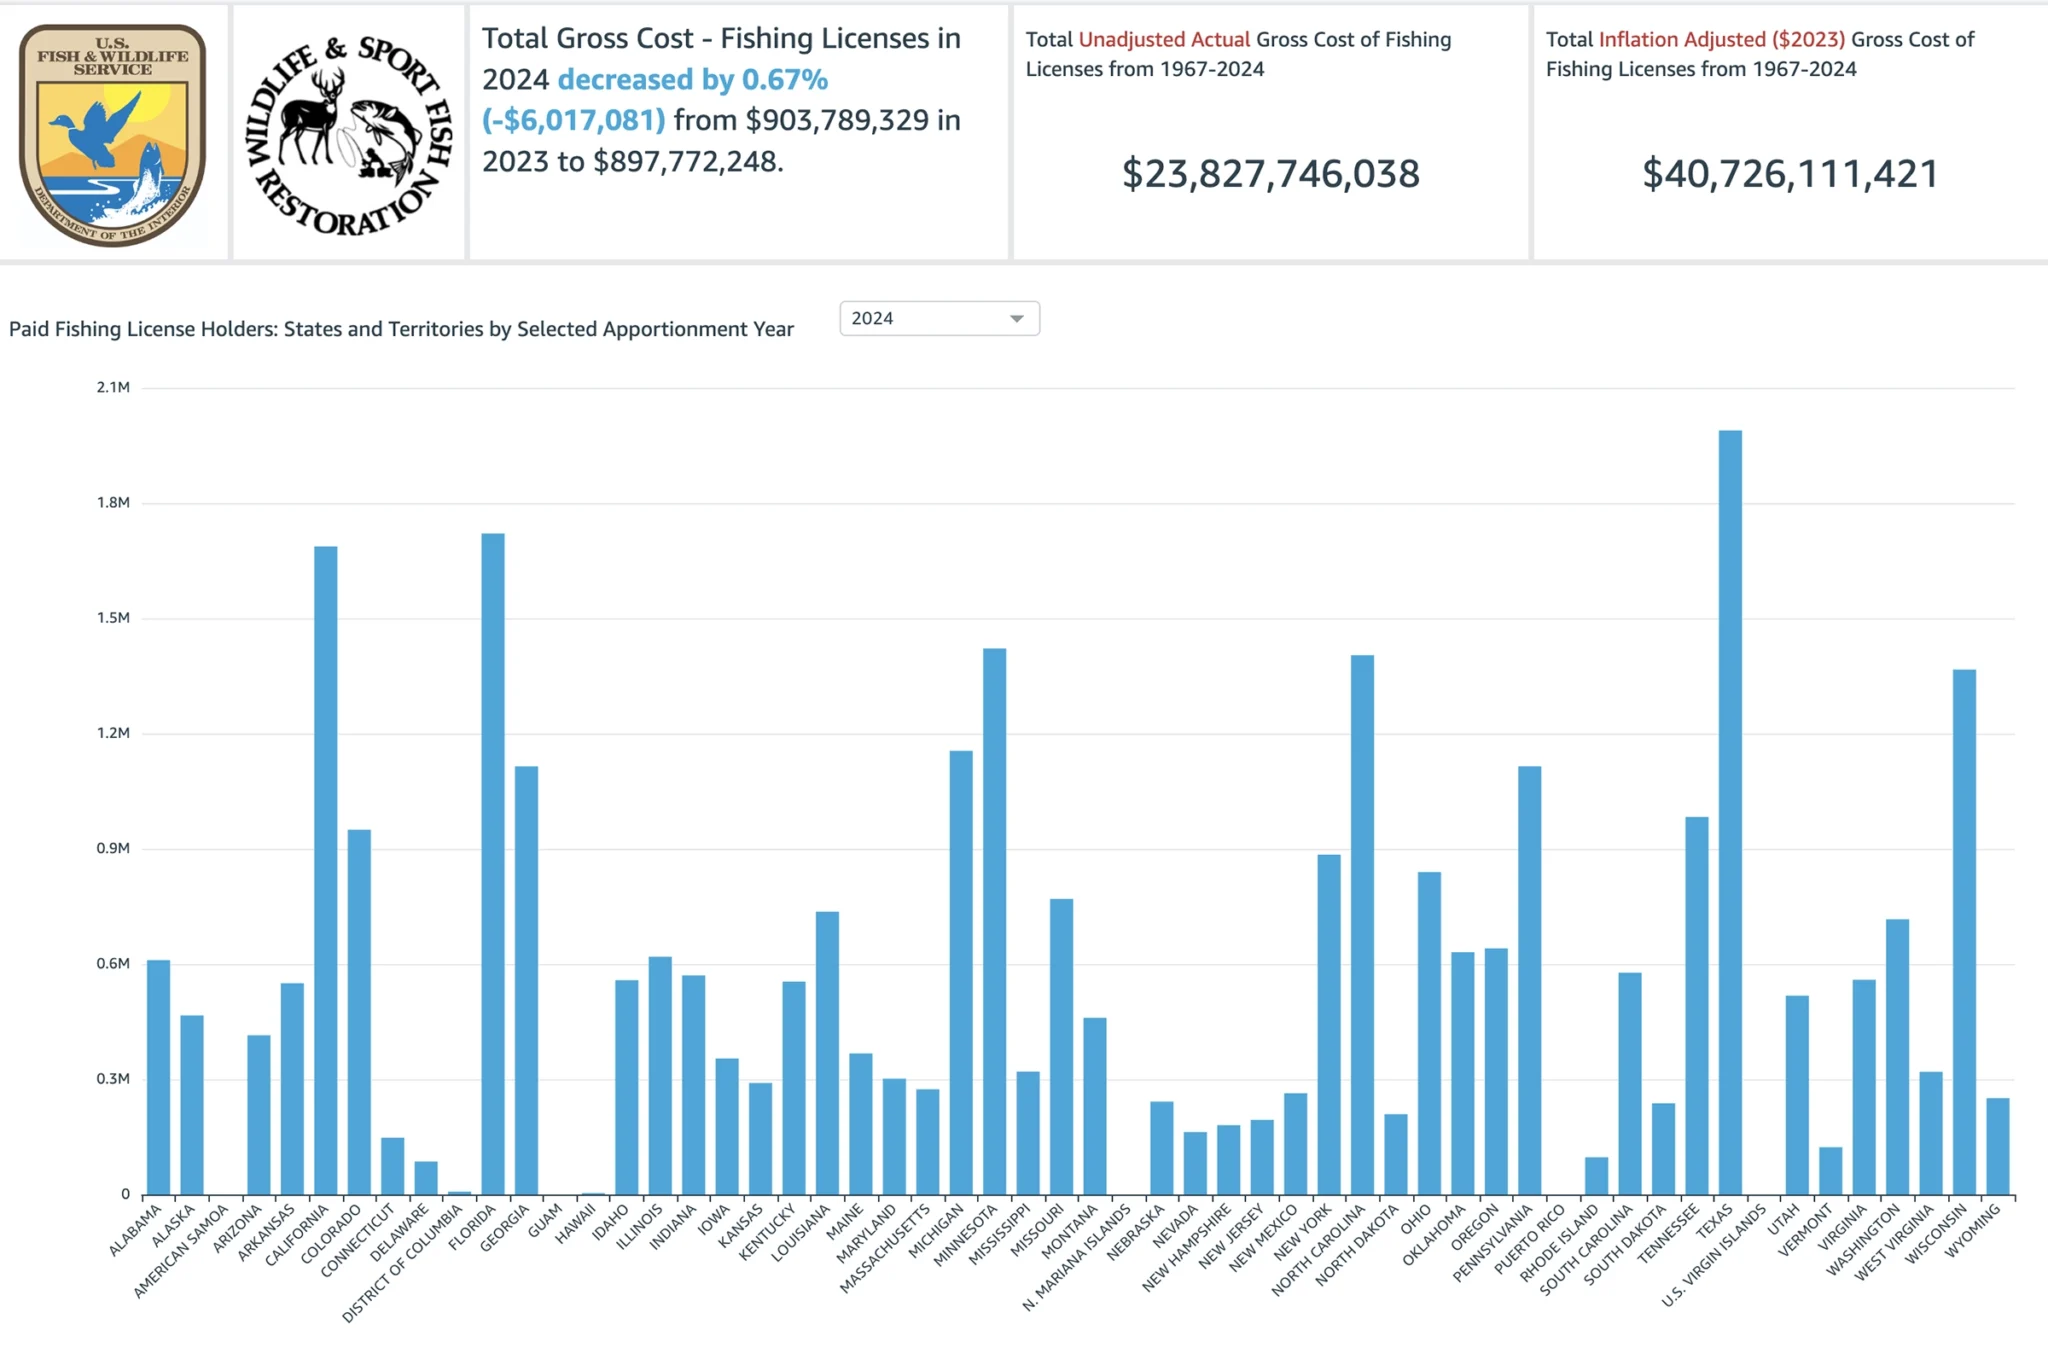
Task: Click the Mississippi bar
Action: click(x=1028, y=1133)
